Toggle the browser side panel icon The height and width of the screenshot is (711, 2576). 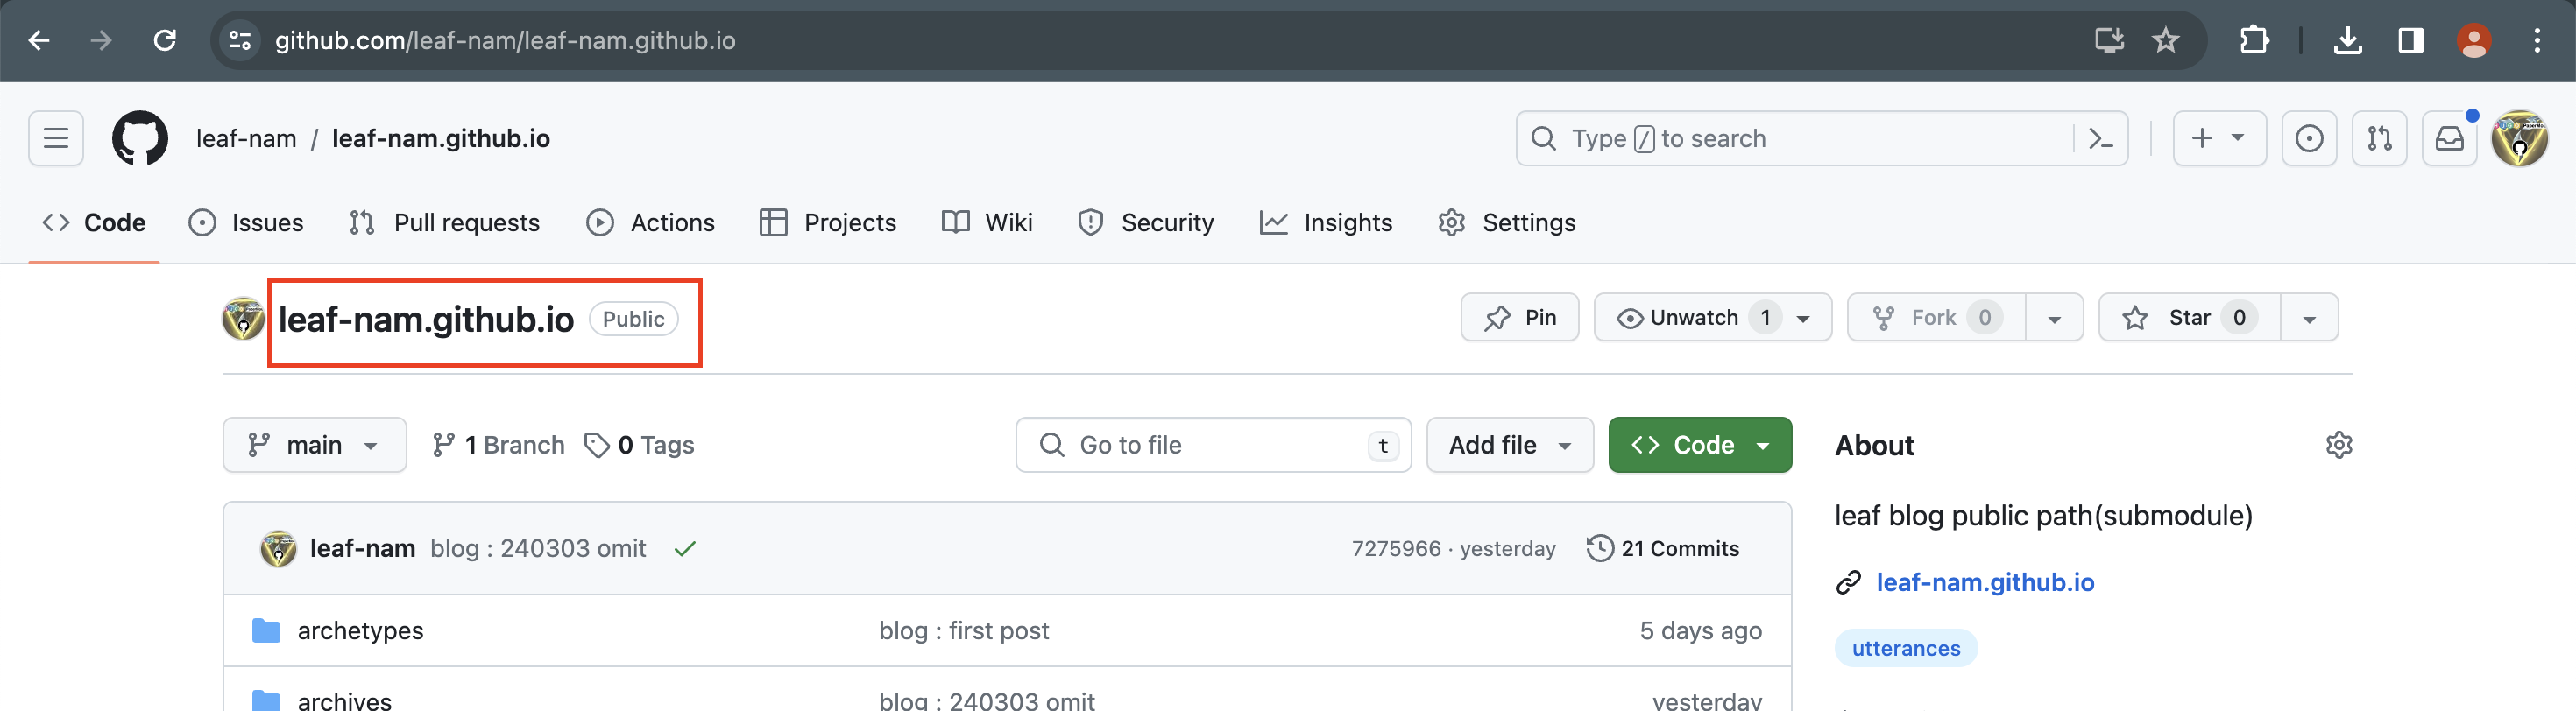(2411, 41)
